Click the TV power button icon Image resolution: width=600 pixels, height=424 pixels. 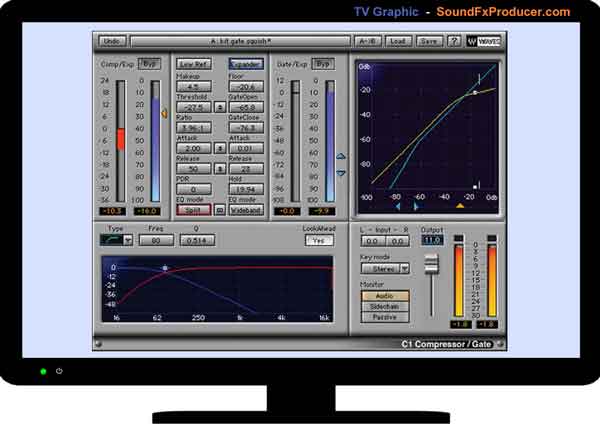pyautogui.click(x=59, y=371)
